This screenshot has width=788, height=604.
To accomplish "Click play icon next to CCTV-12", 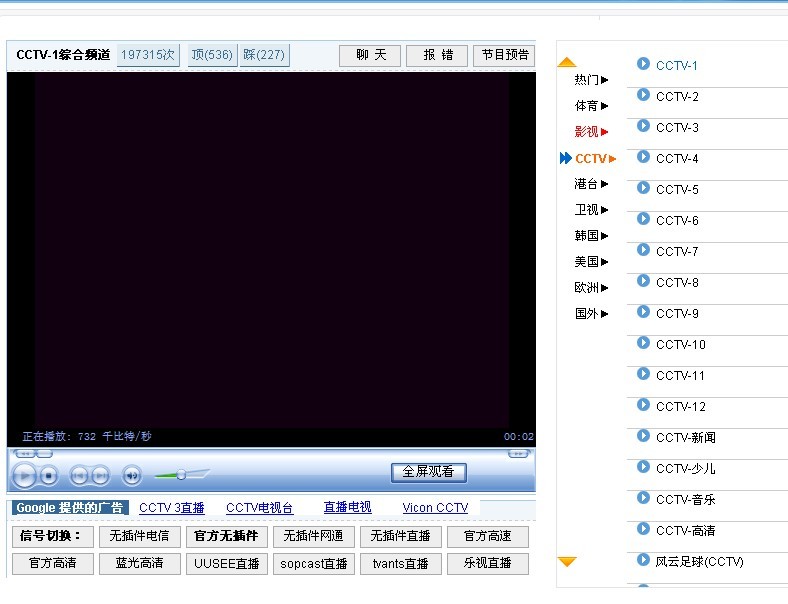I will click(643, 405).
